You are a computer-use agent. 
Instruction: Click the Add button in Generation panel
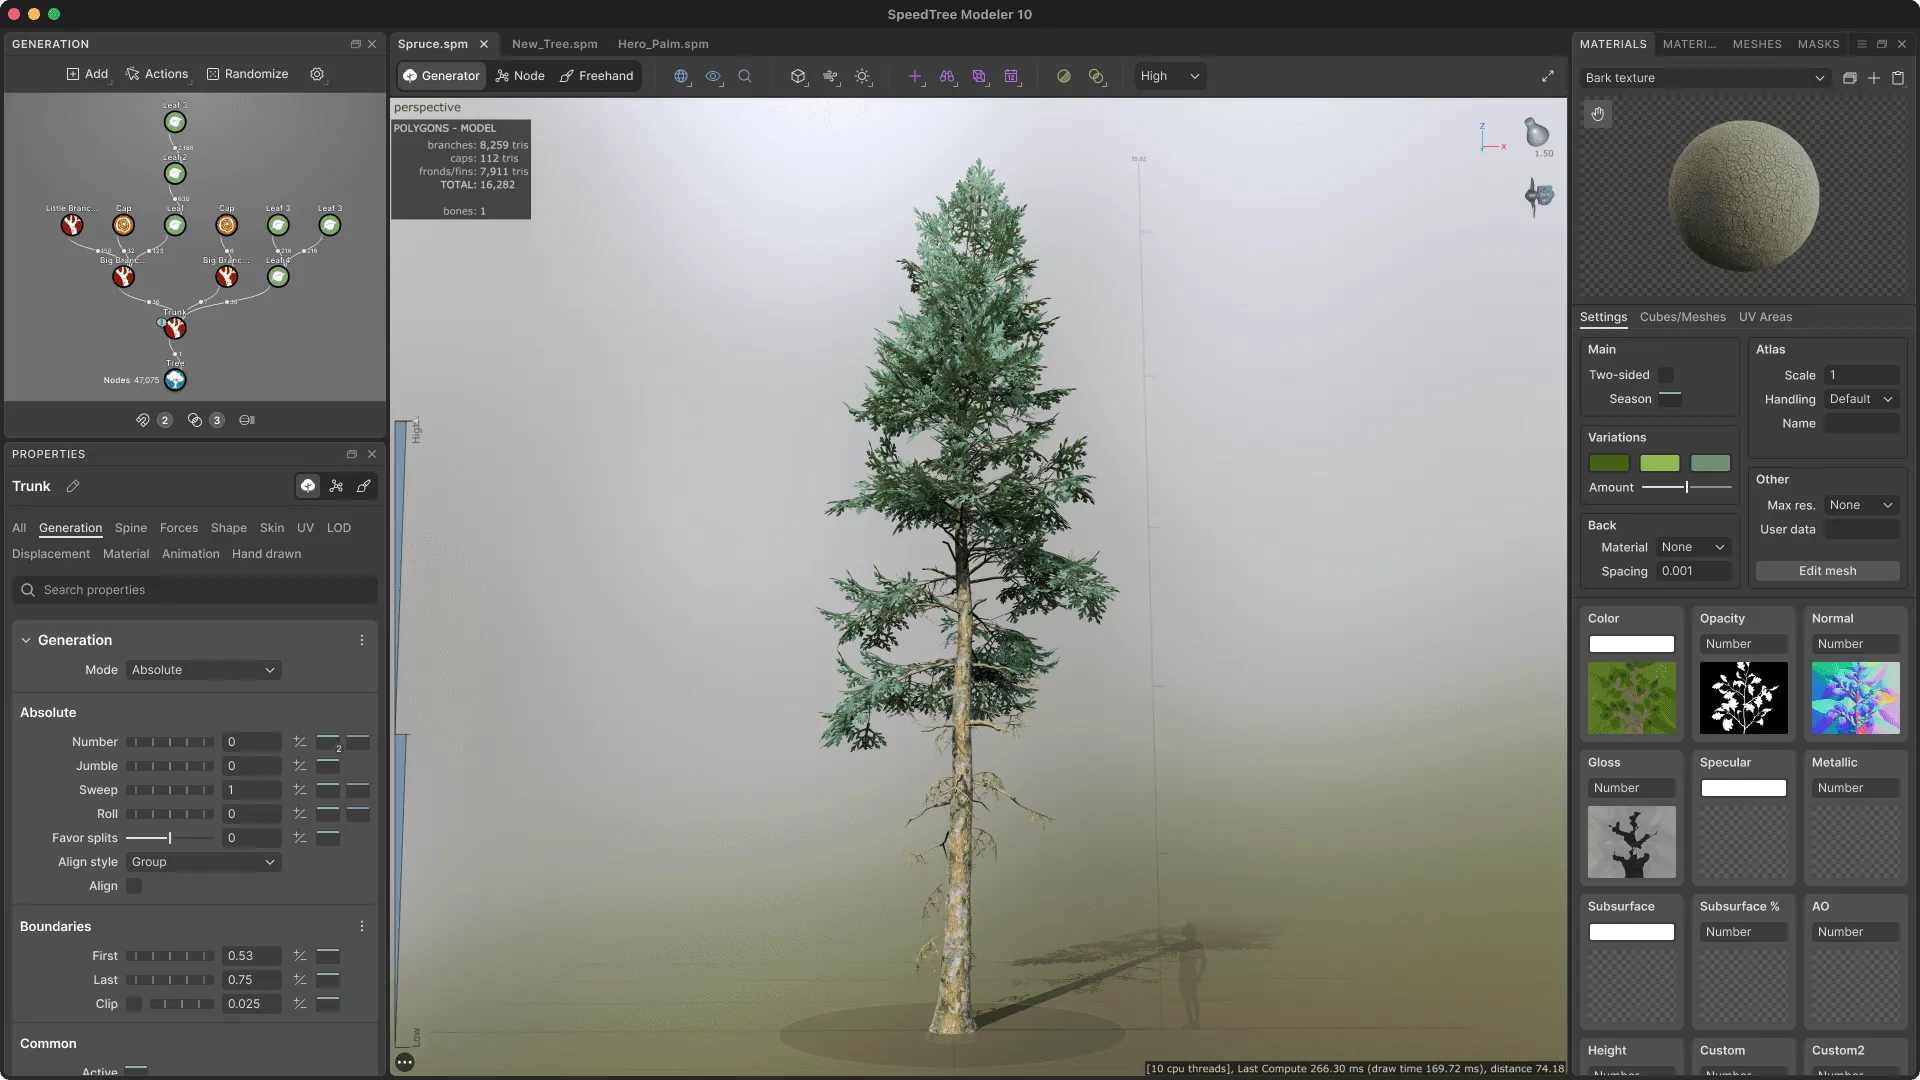point(87,74)
